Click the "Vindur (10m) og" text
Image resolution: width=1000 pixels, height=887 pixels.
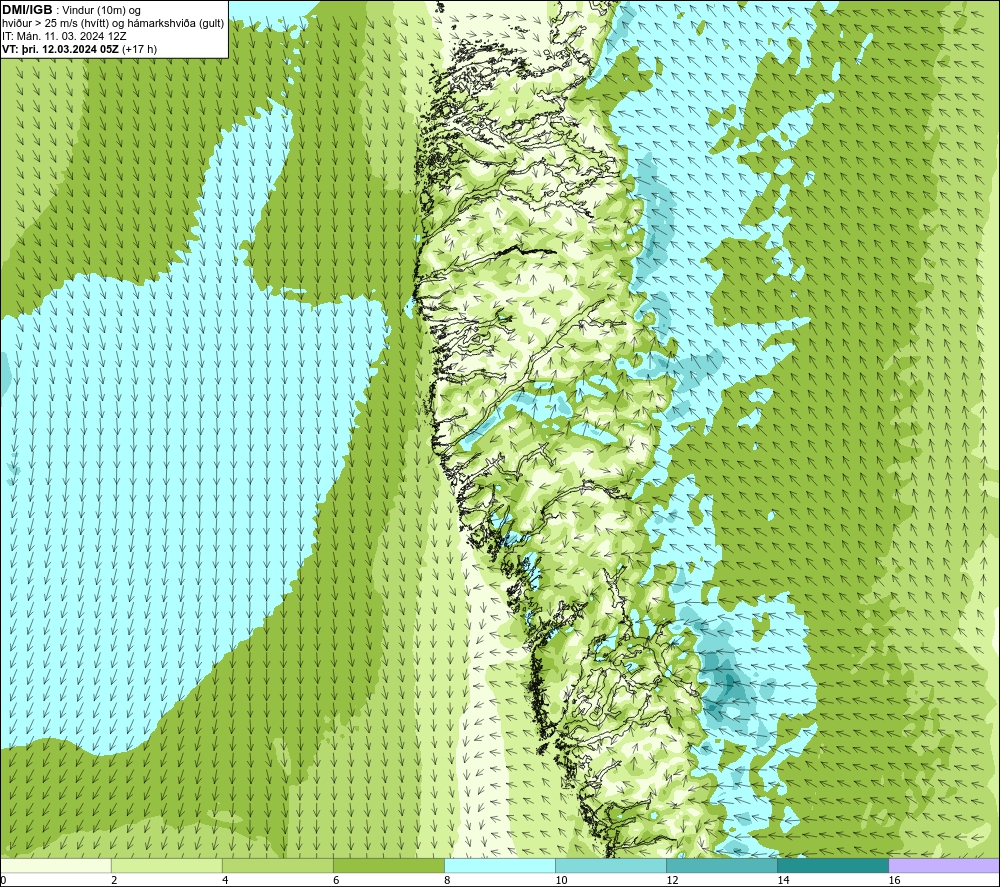(103, 11)
